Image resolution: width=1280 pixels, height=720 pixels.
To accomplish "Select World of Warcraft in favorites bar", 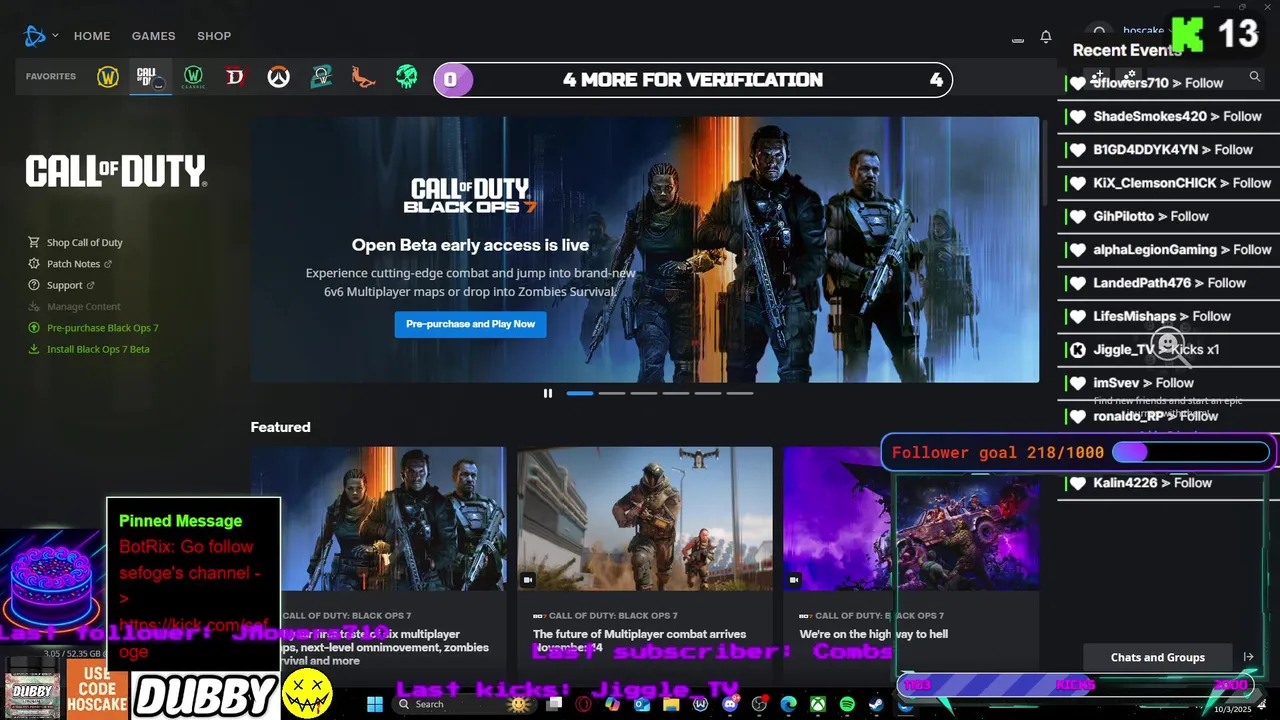I will [108, 77].
